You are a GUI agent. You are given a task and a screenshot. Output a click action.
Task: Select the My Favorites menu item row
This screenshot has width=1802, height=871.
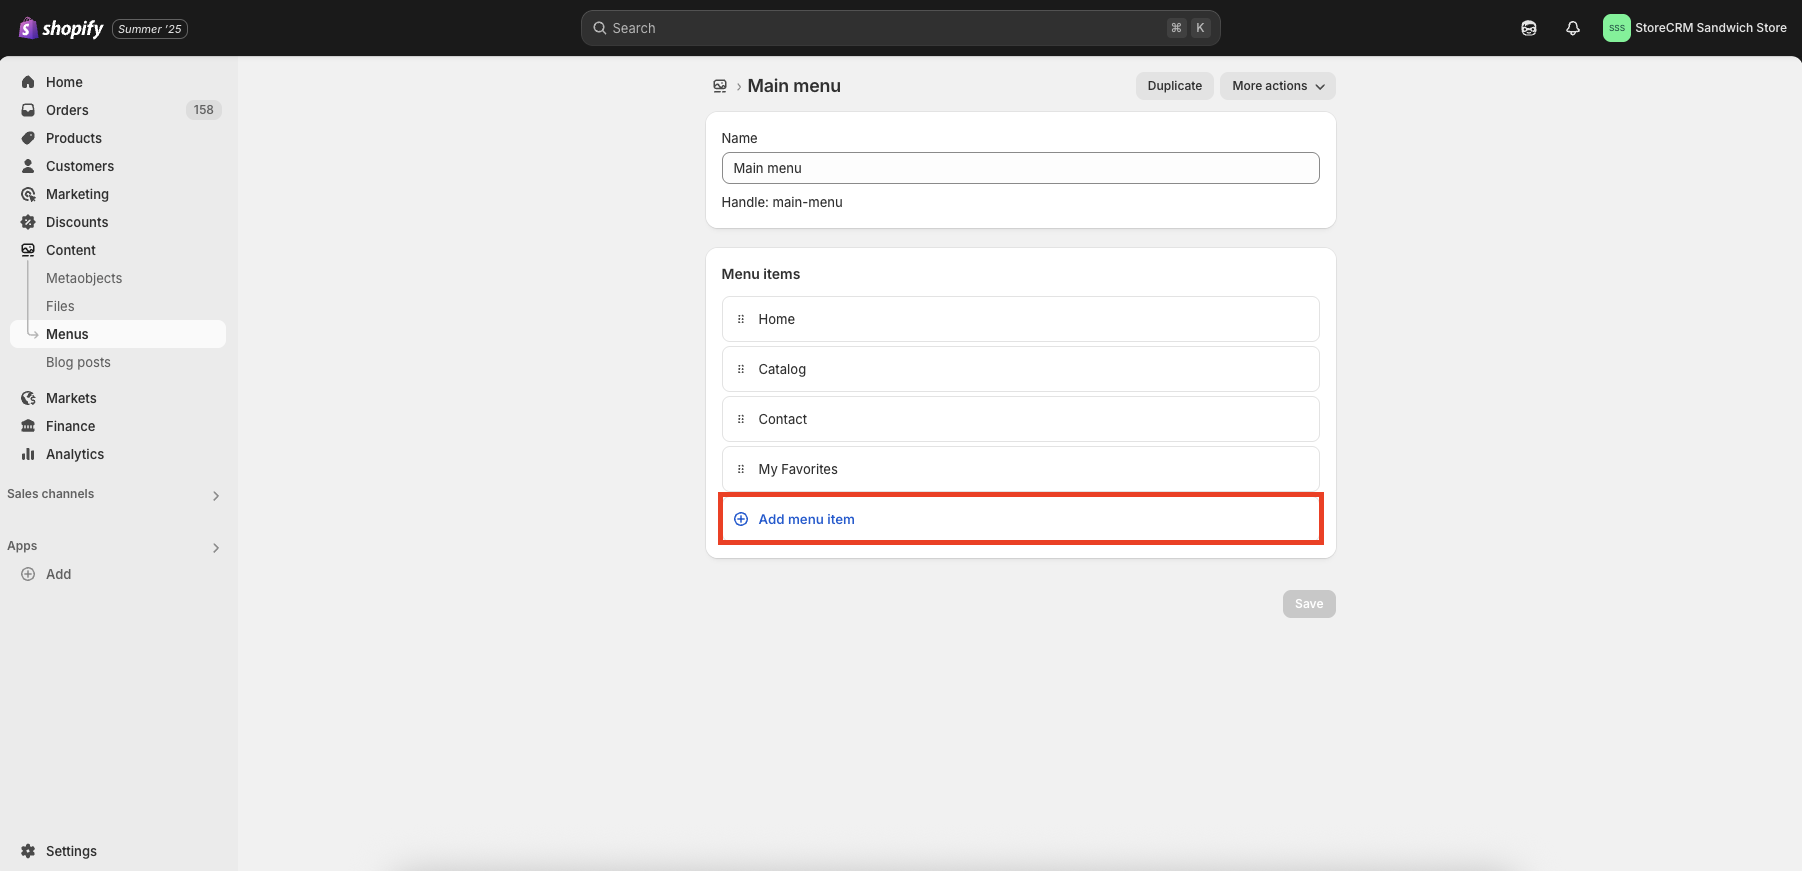pyautogui.click(x=1020, y=469)
